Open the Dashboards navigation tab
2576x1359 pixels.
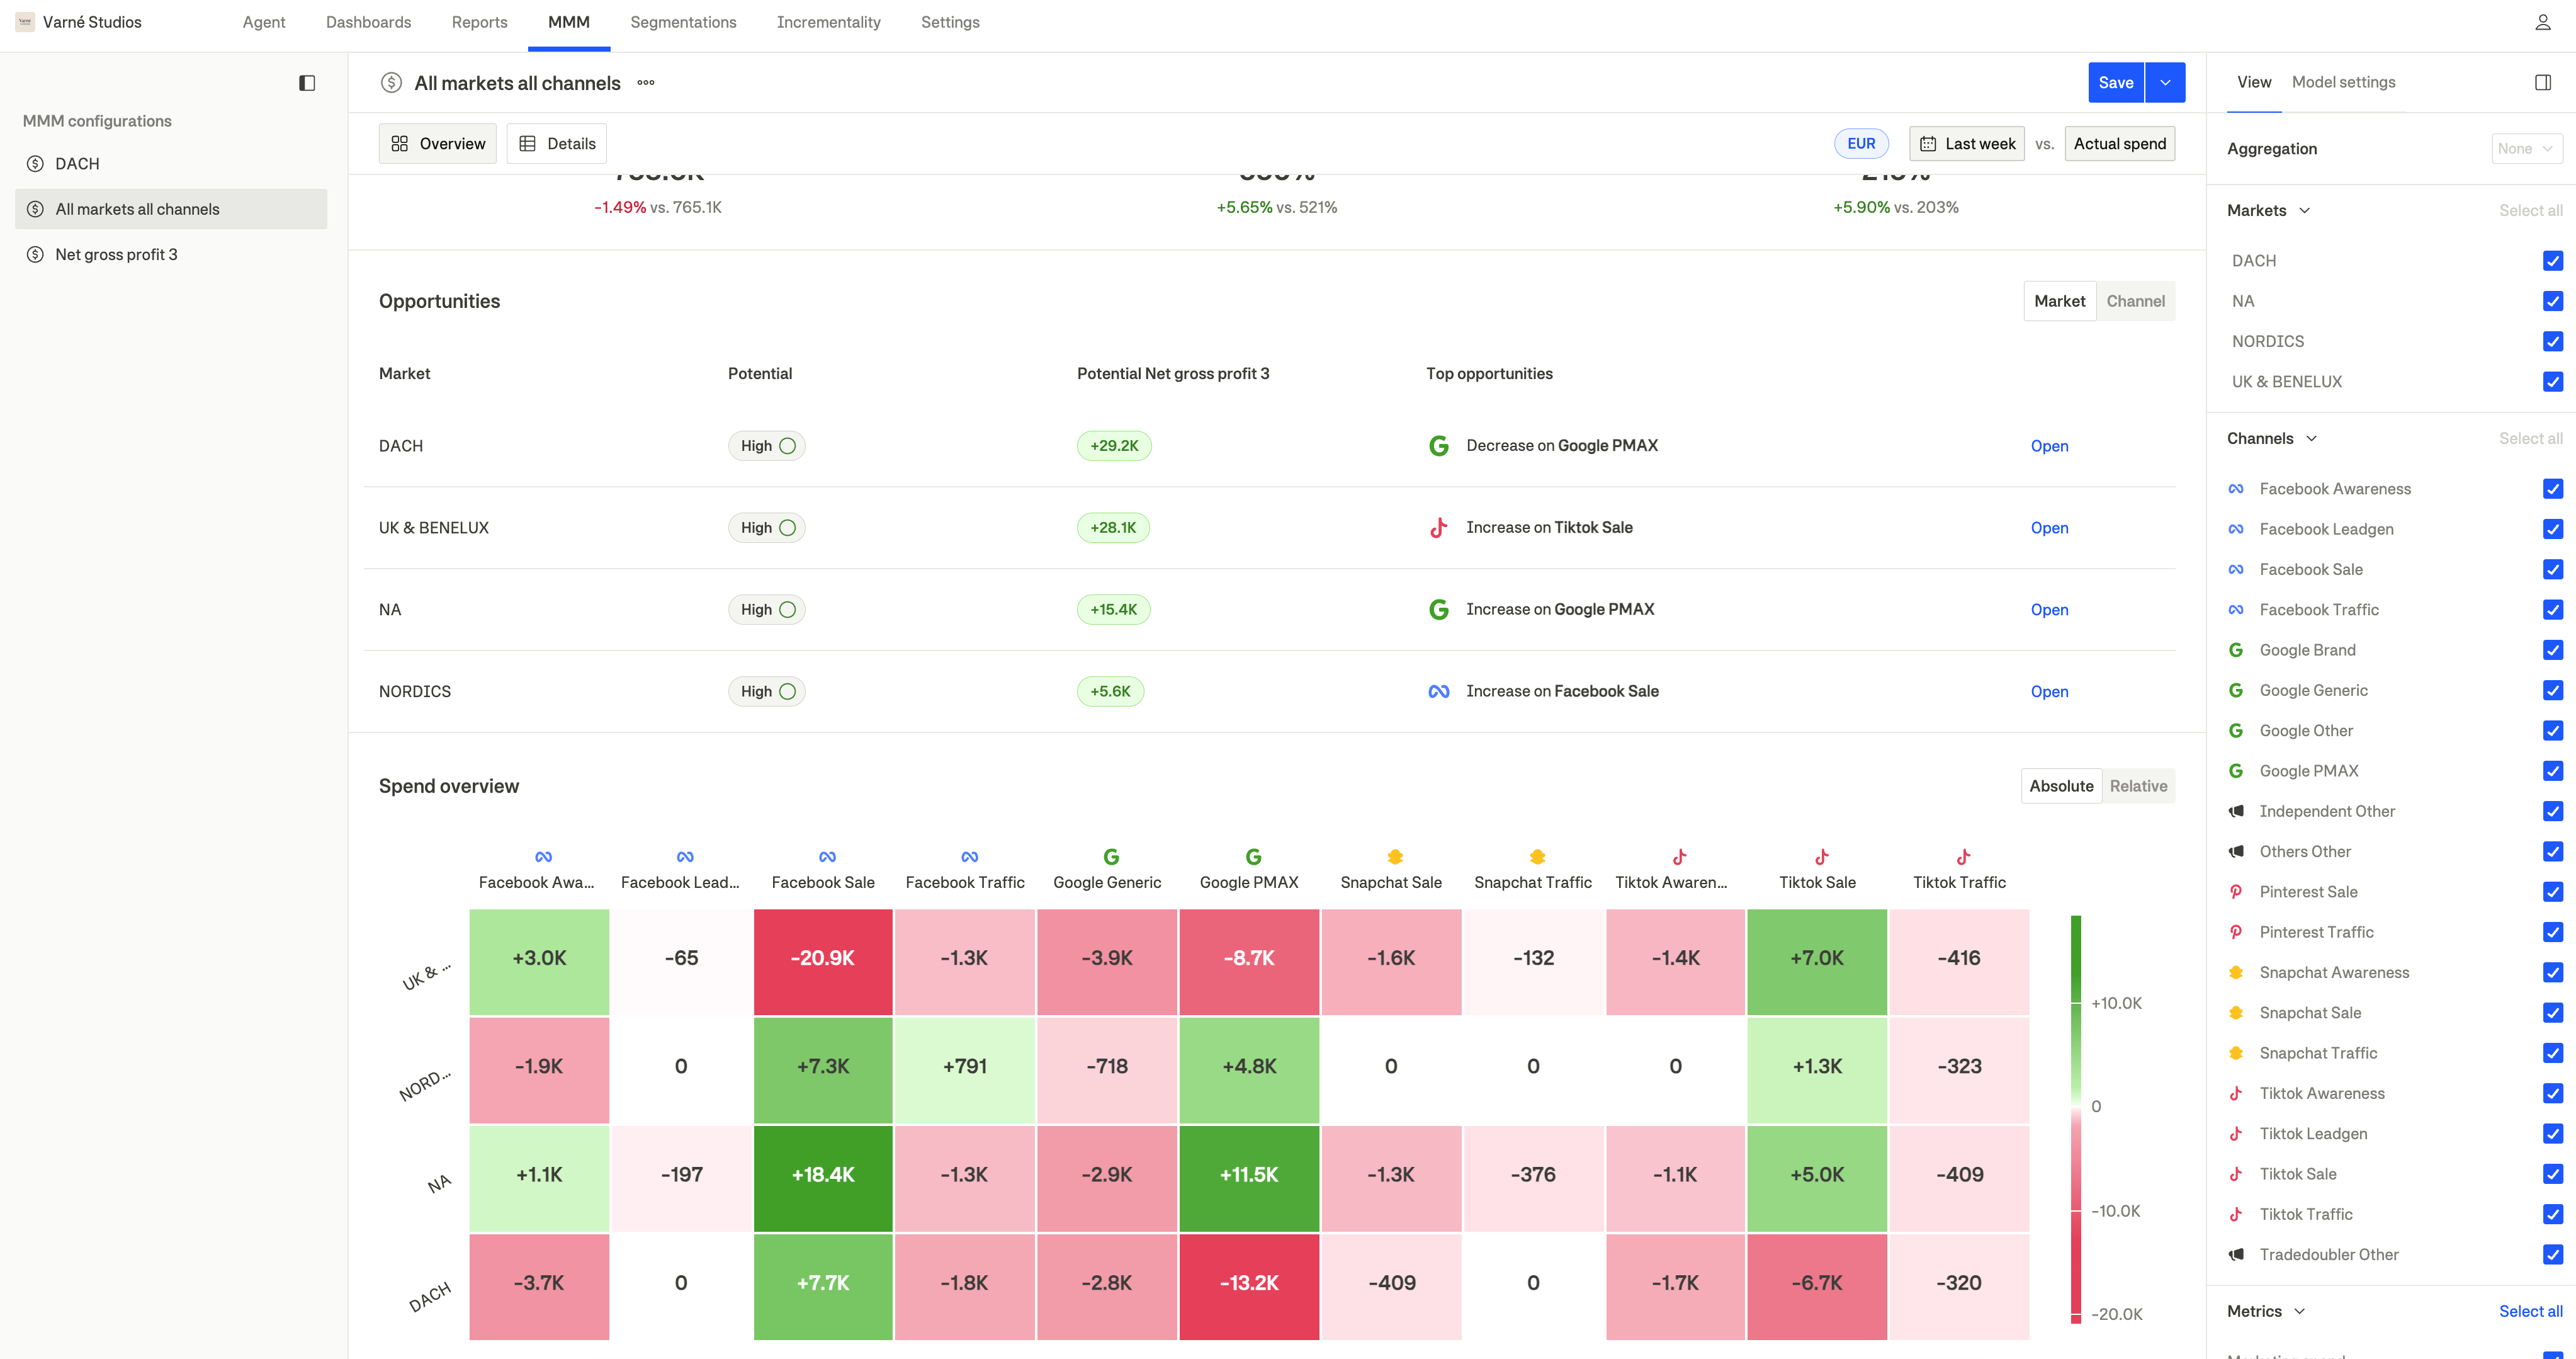pos(368,22)
